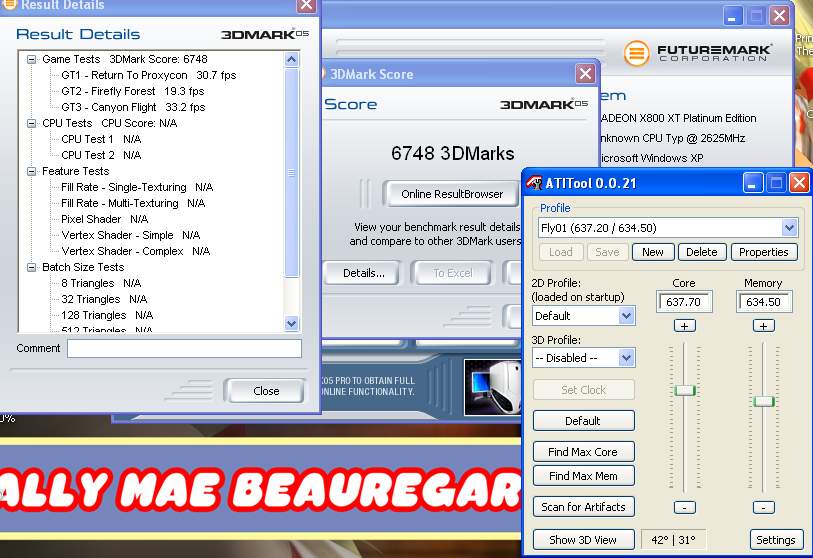
Task: Click the result tree scrollbar thumb
Action: pos(291,173)
